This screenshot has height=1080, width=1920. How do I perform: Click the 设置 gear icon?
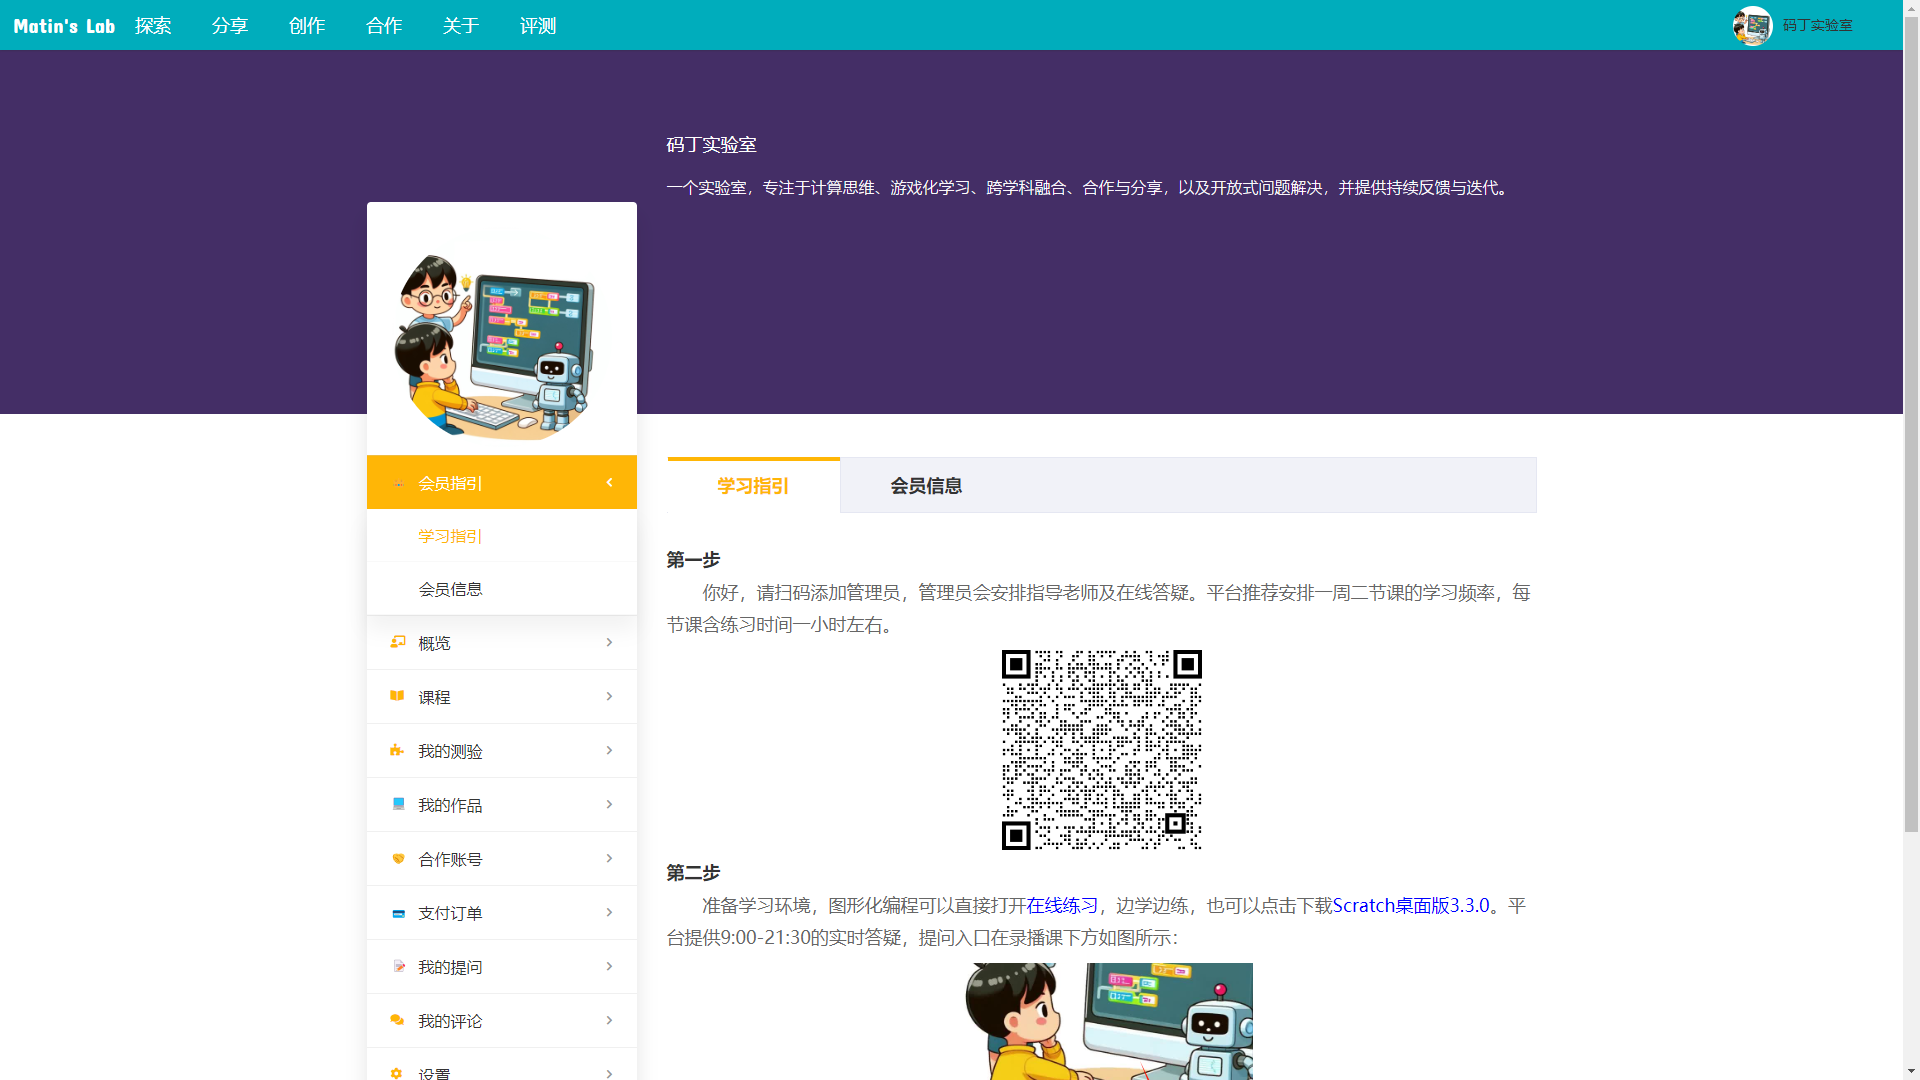pyautogui.click(x=398, y=1073)
